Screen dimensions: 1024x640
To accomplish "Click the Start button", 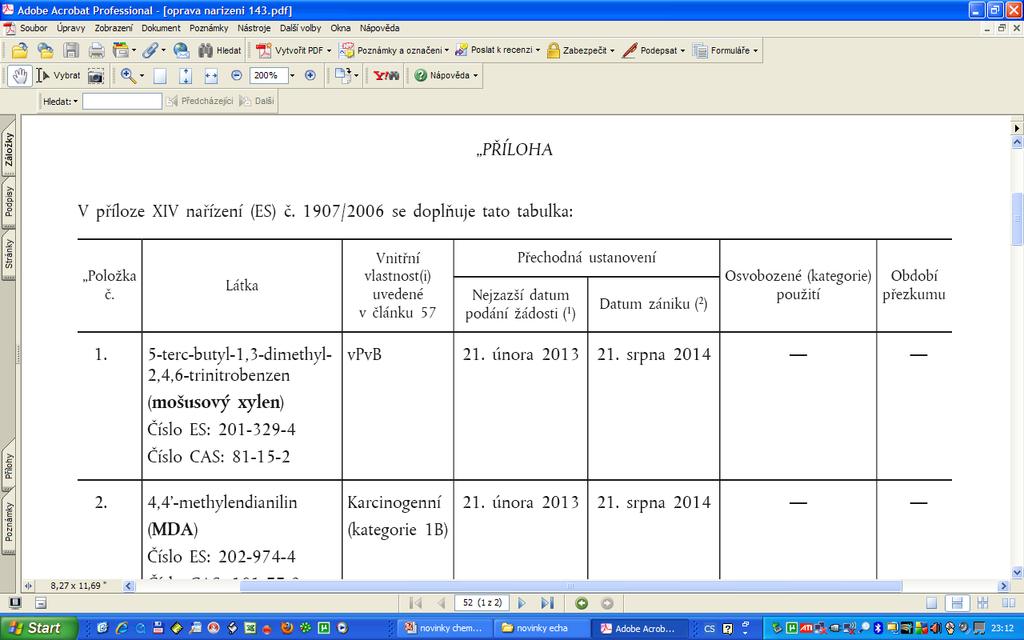I will pyautogui.click(x=38, y=628).
